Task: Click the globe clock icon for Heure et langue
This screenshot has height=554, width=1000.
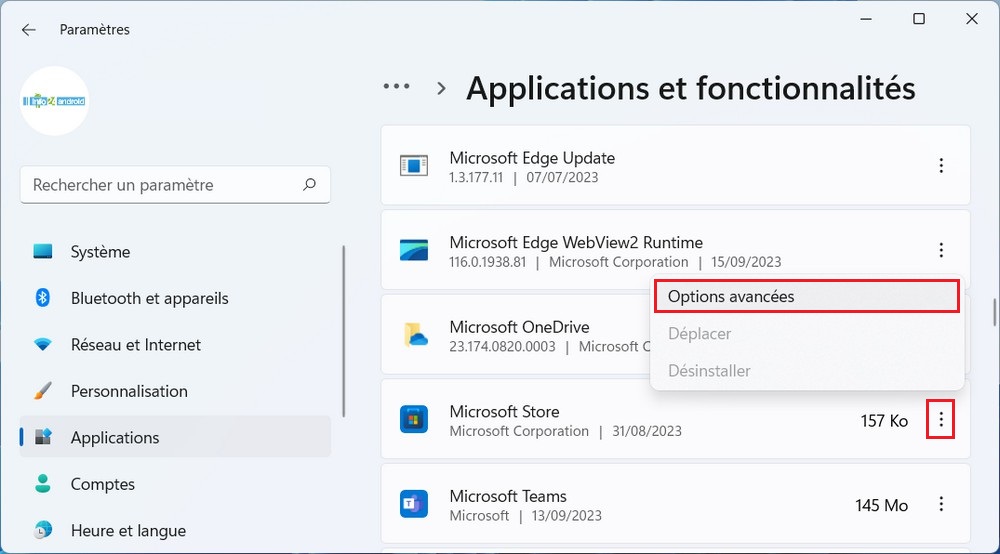Action: (x=43, y=530)
